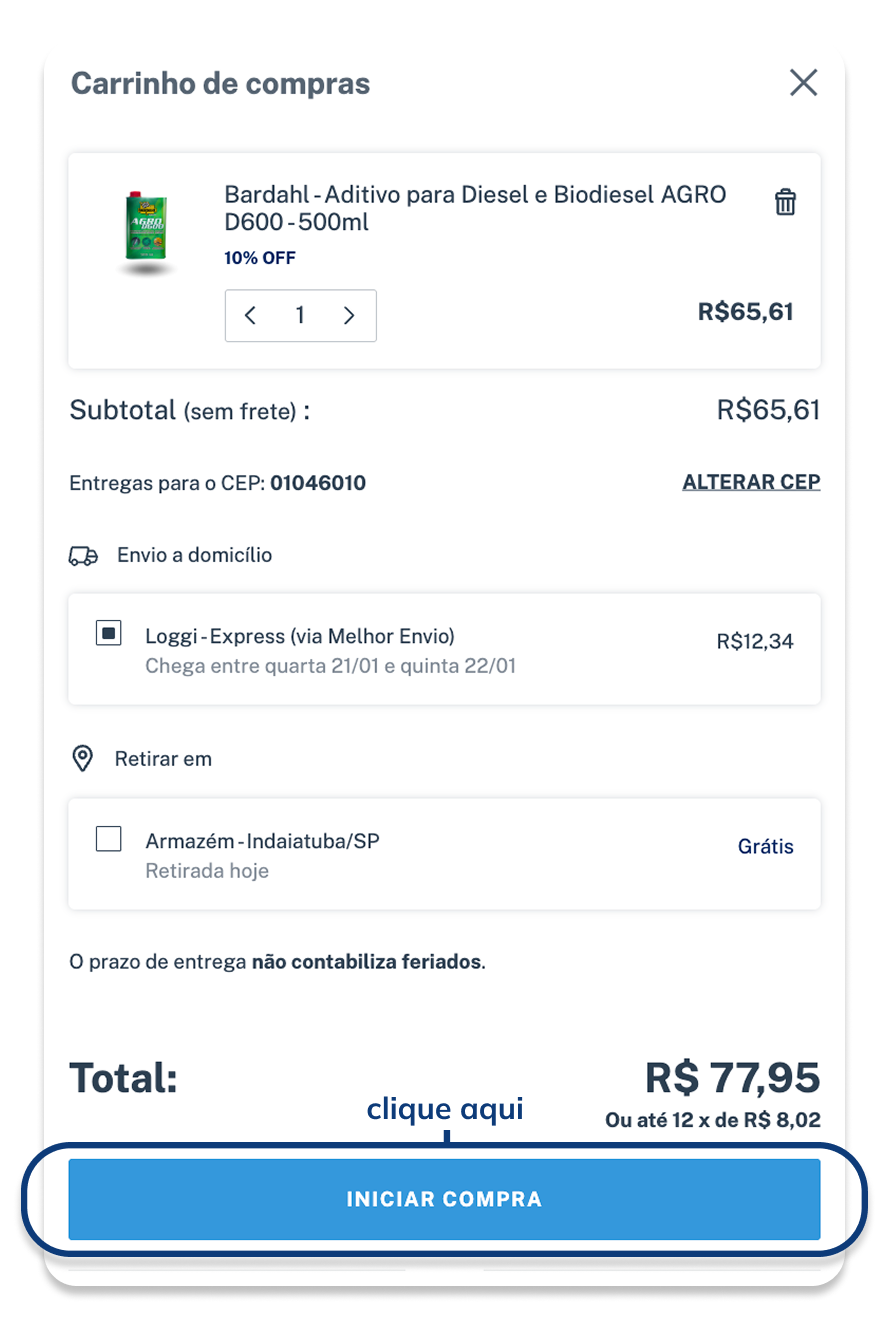Click the 10% OFF discount tag
The height and width of the screenshot is (1322, 889).
(260, 258)
